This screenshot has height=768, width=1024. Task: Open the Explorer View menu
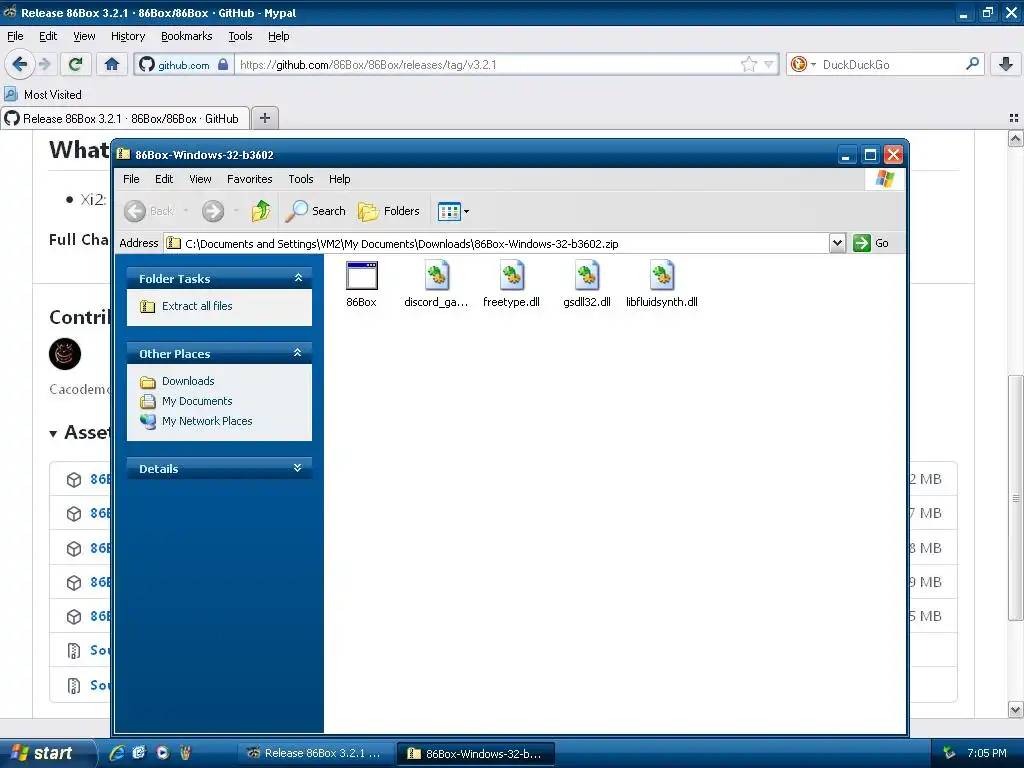[200, 179]
